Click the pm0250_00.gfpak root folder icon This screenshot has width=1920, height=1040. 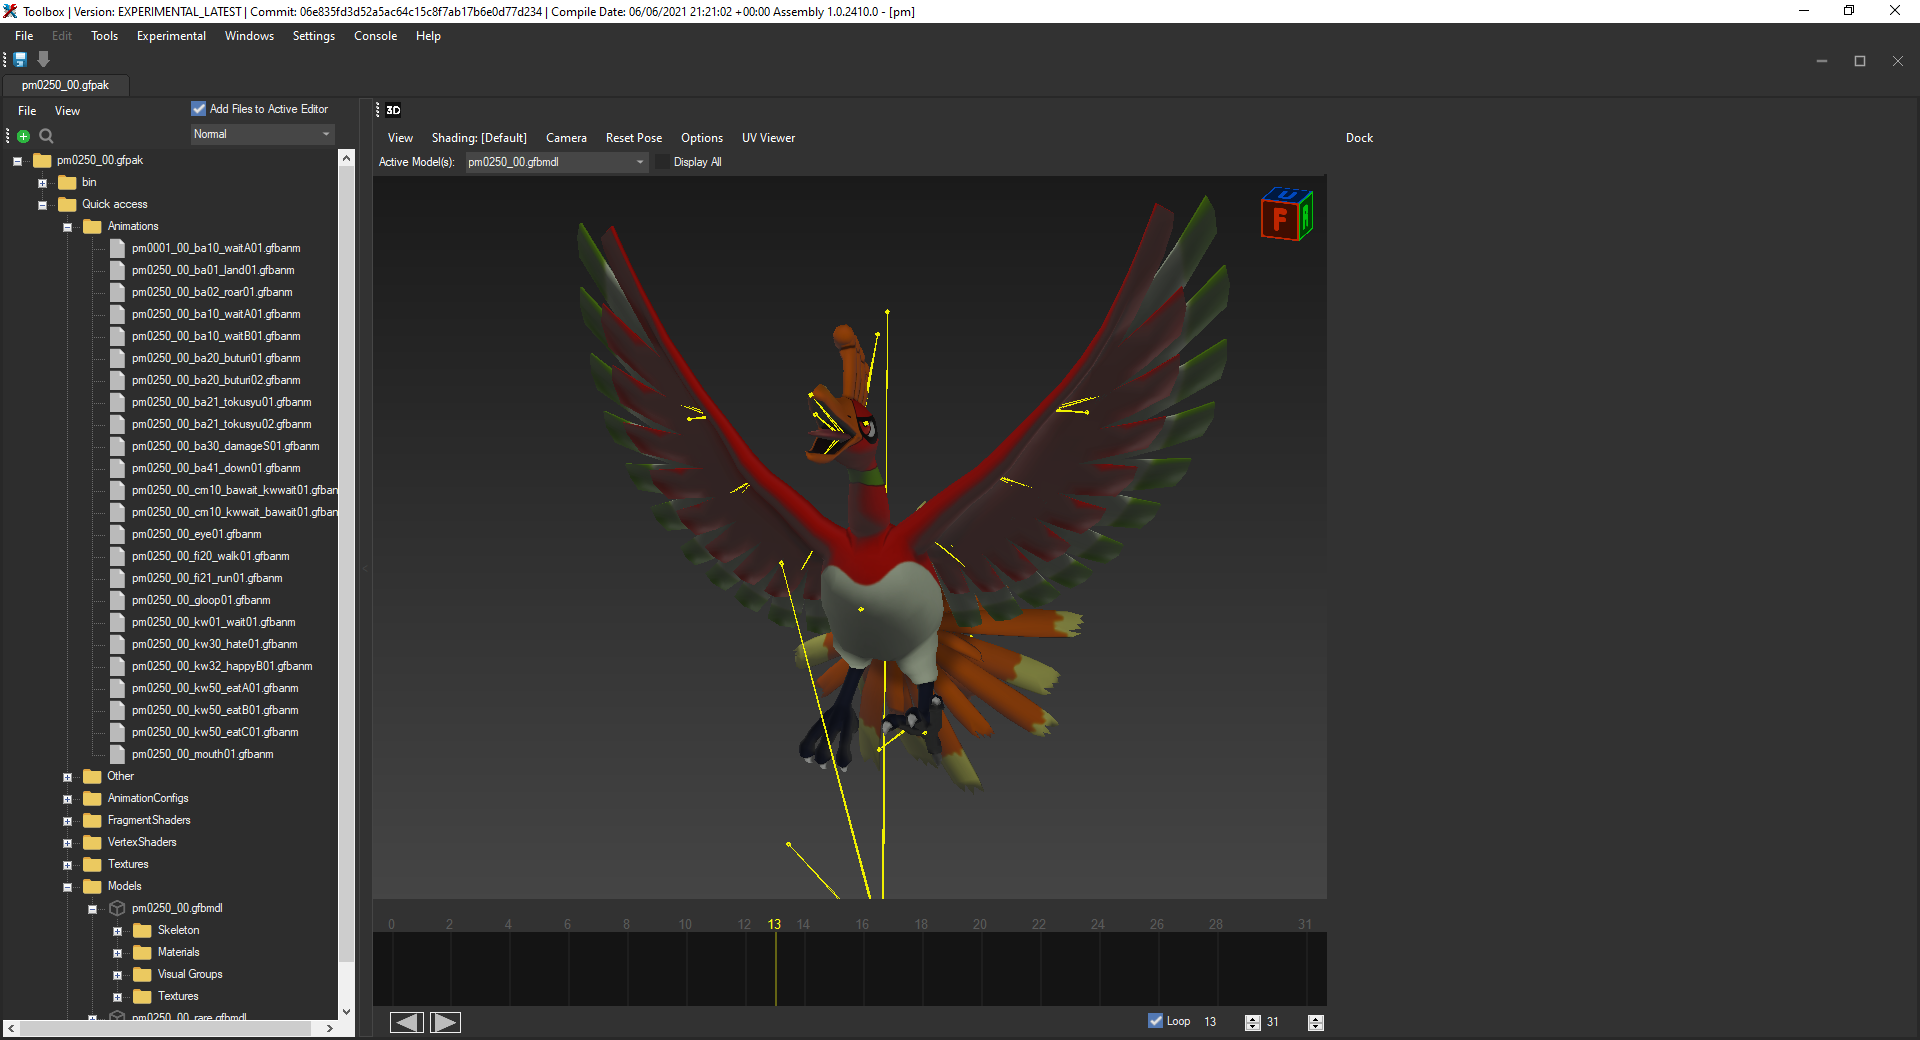42,160
